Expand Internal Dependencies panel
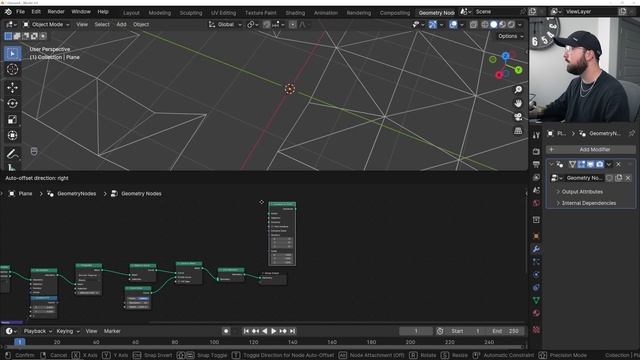 point(588,203)
